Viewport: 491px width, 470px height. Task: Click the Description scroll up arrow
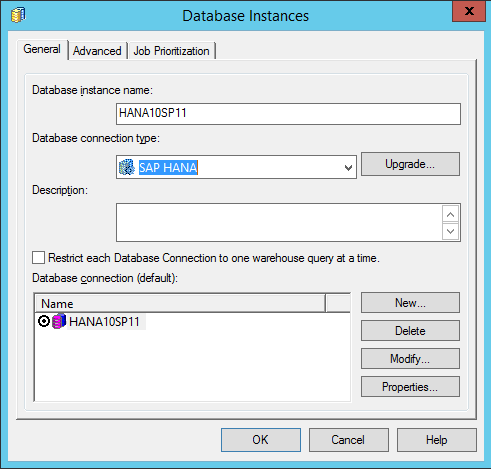point(450,214)
